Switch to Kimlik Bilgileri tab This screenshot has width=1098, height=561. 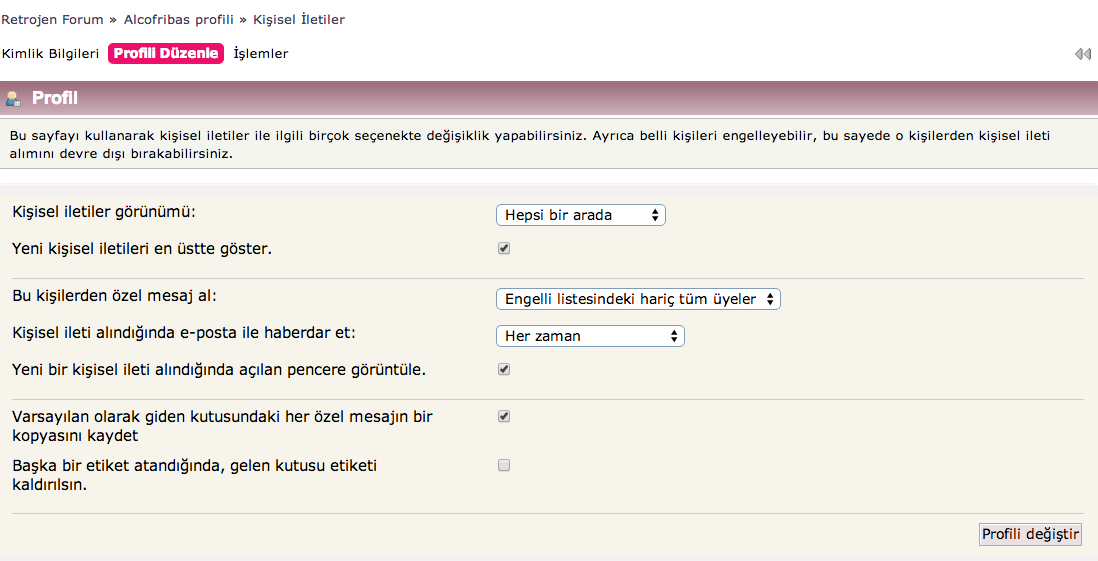point(50,53)
